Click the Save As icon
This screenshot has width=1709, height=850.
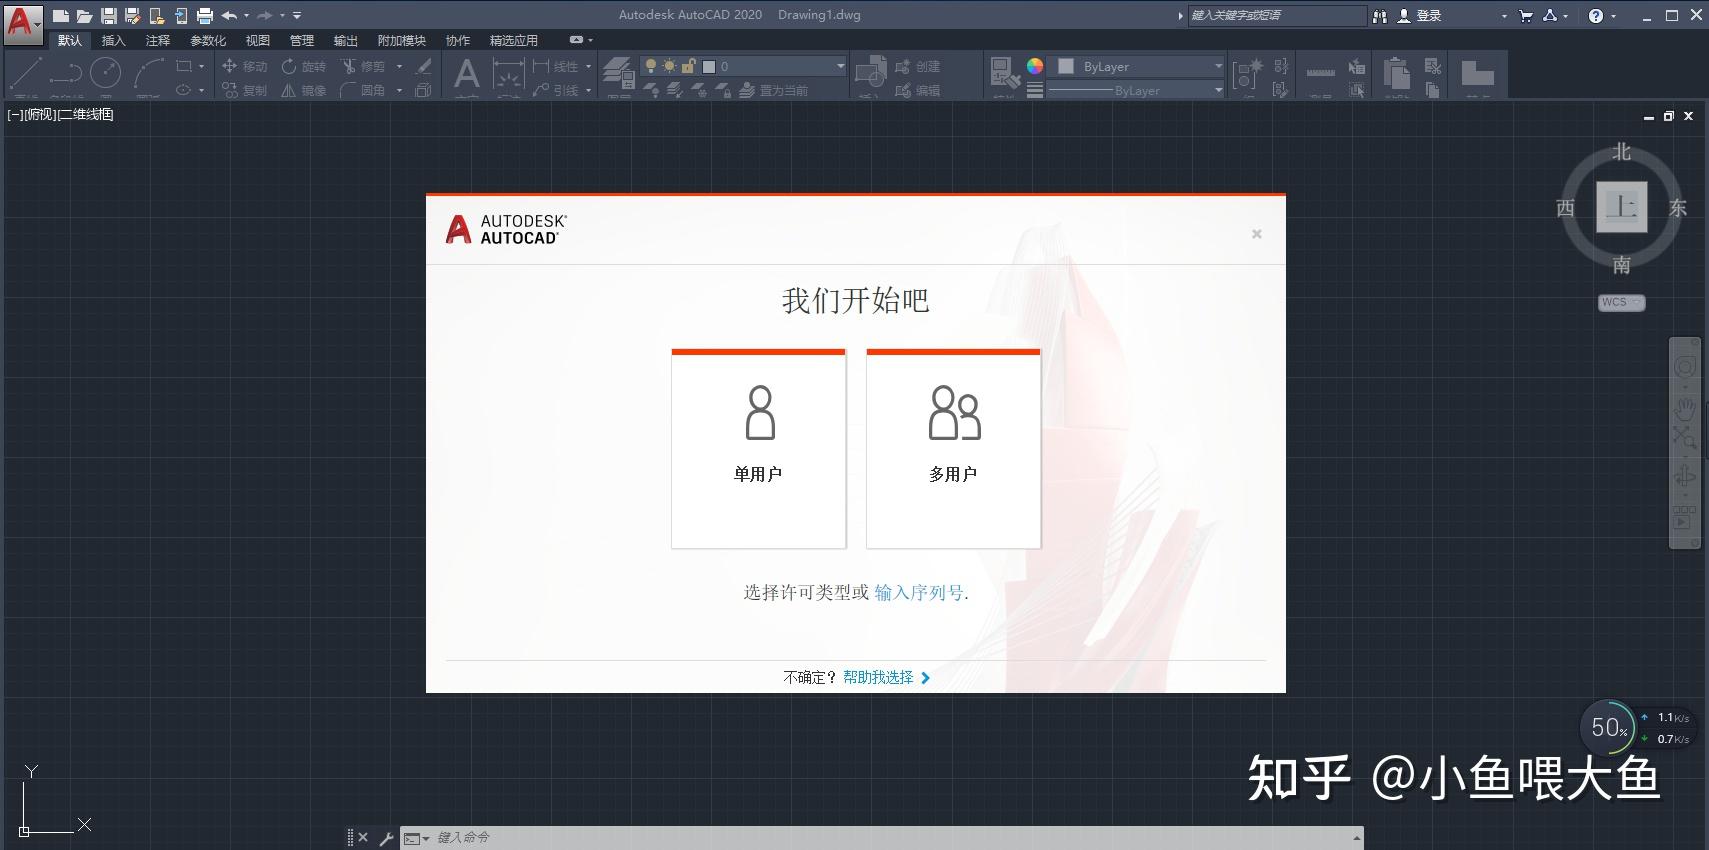click(132, 15)
